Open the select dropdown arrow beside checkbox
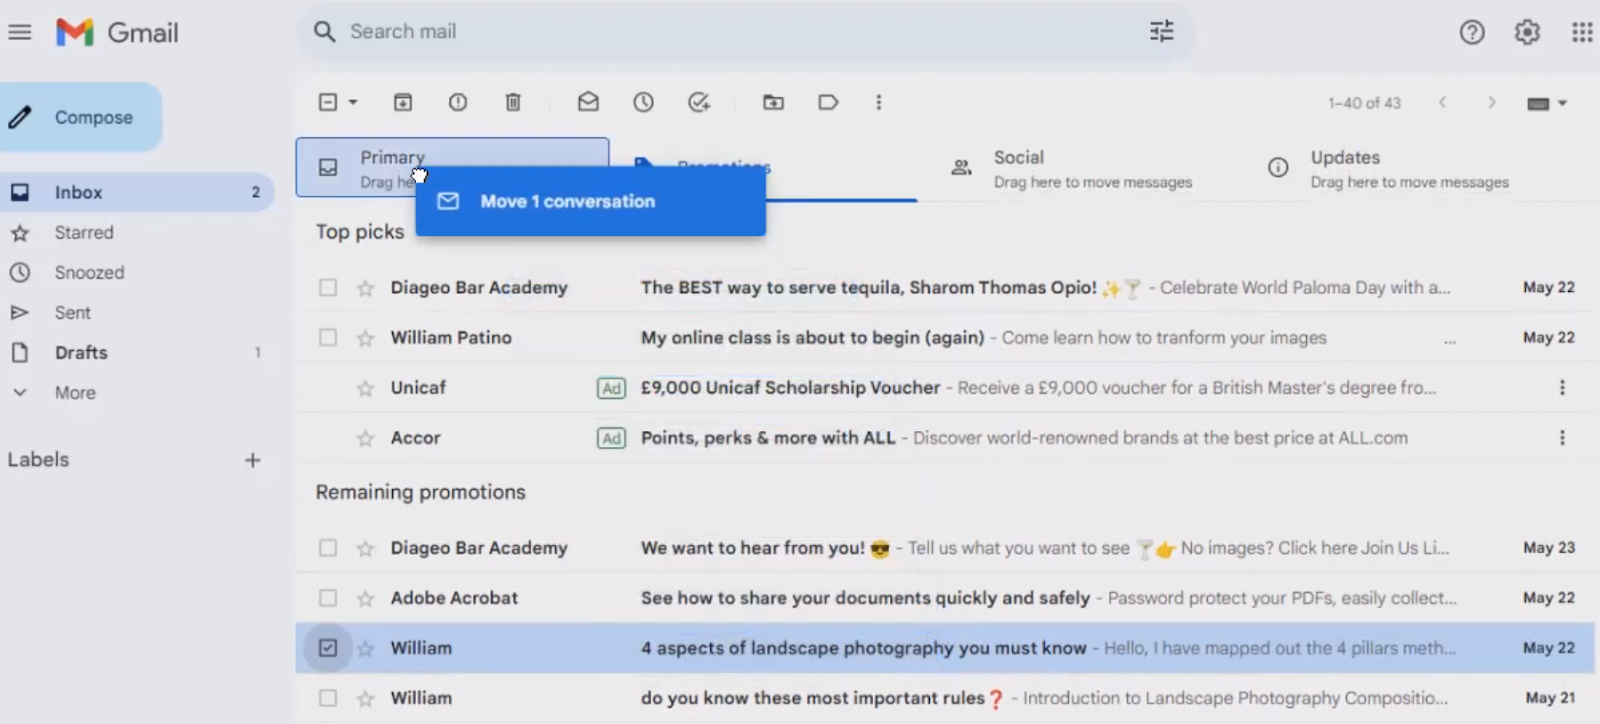Screen dimensions: 1600x724 click(x=353, y=102)
